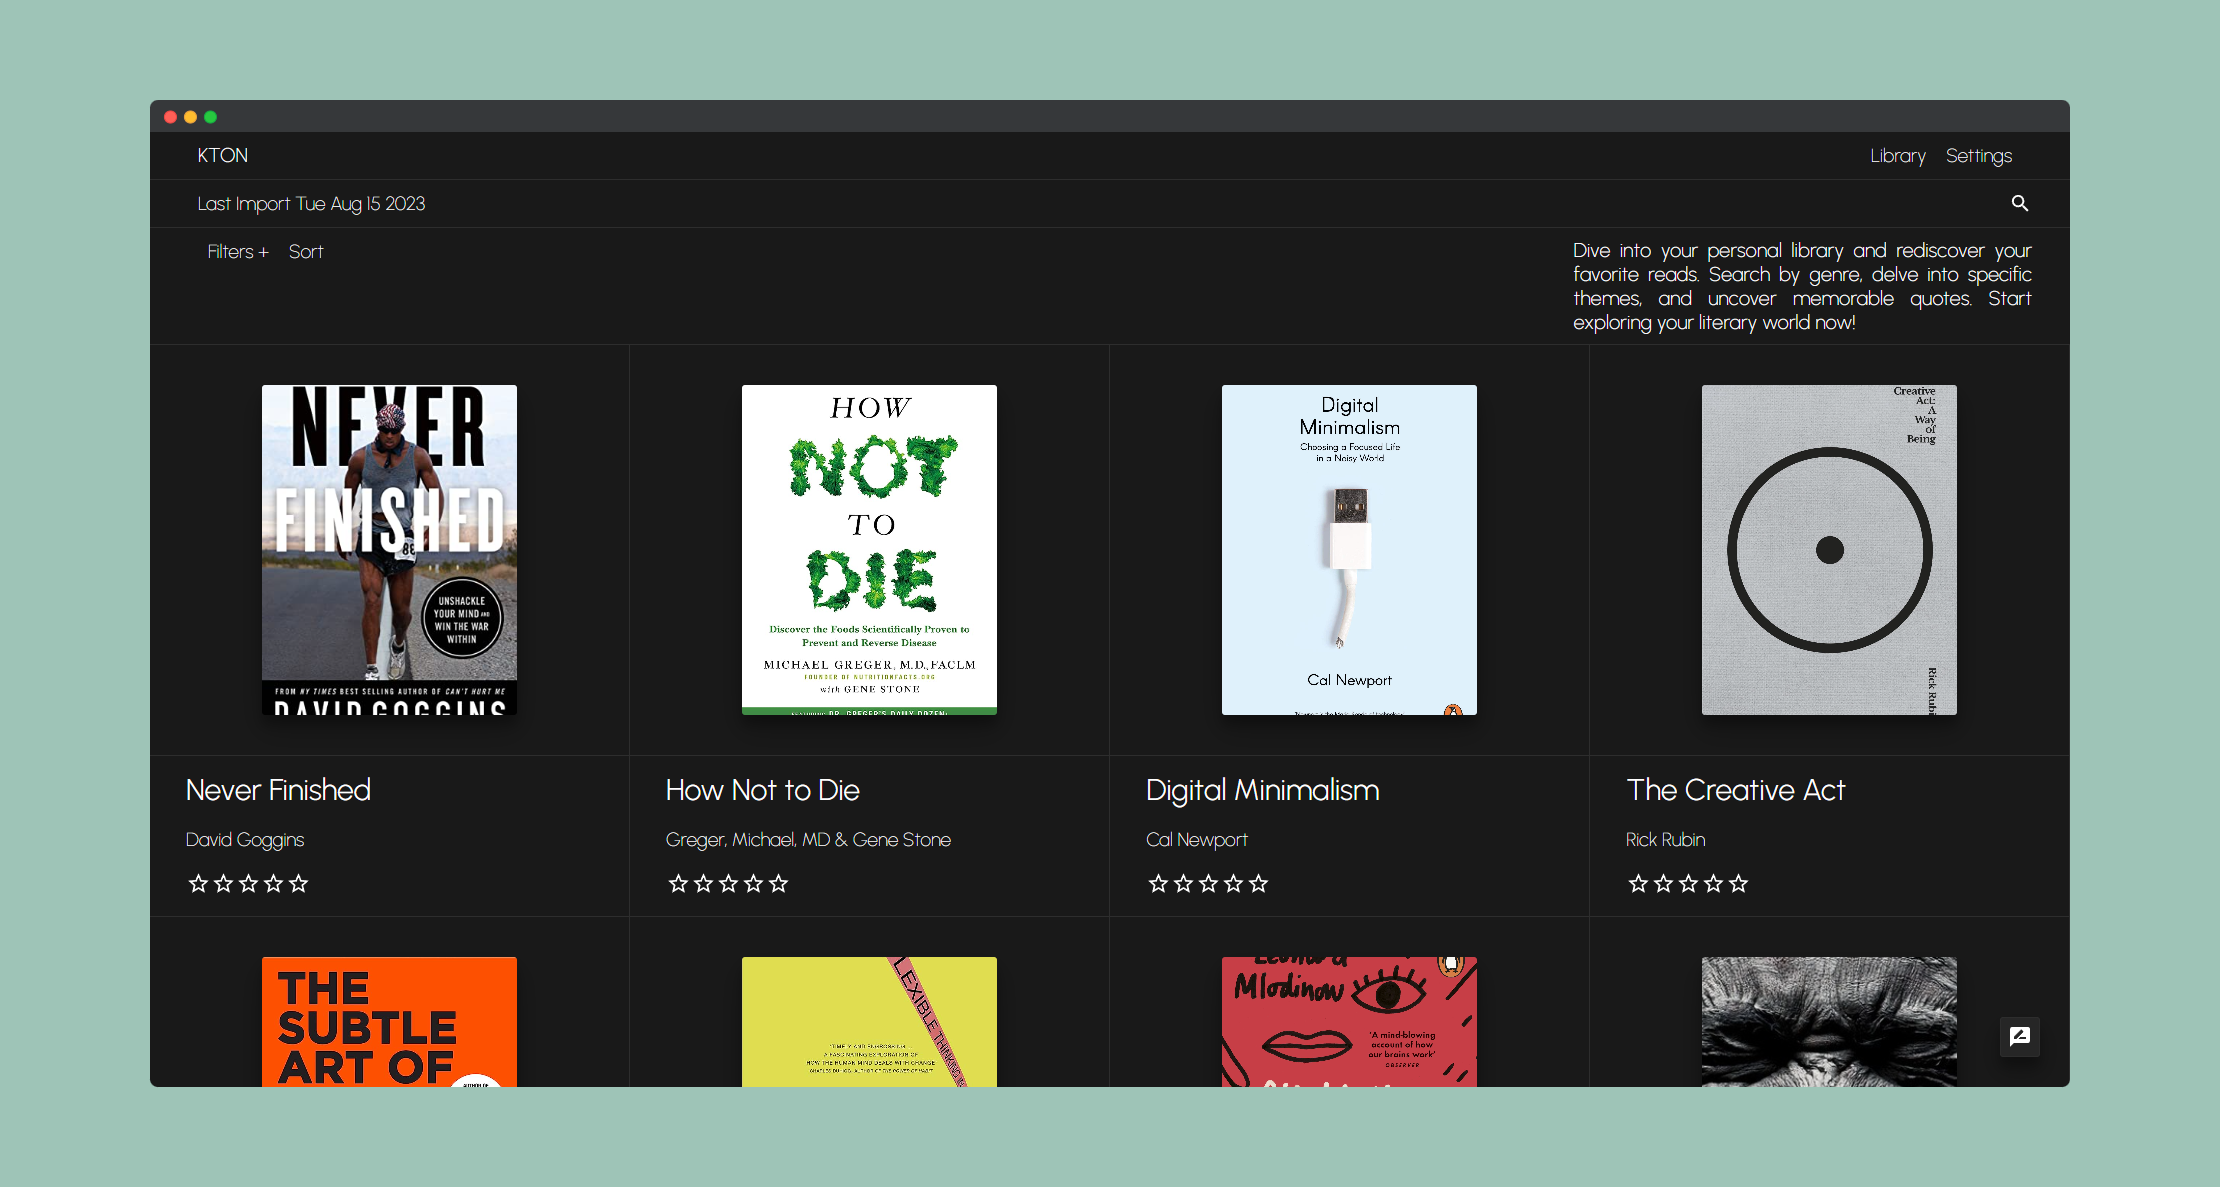Open author David Goggins link
Viewport: 2220px width, 1187px height.
coord(245,840)
